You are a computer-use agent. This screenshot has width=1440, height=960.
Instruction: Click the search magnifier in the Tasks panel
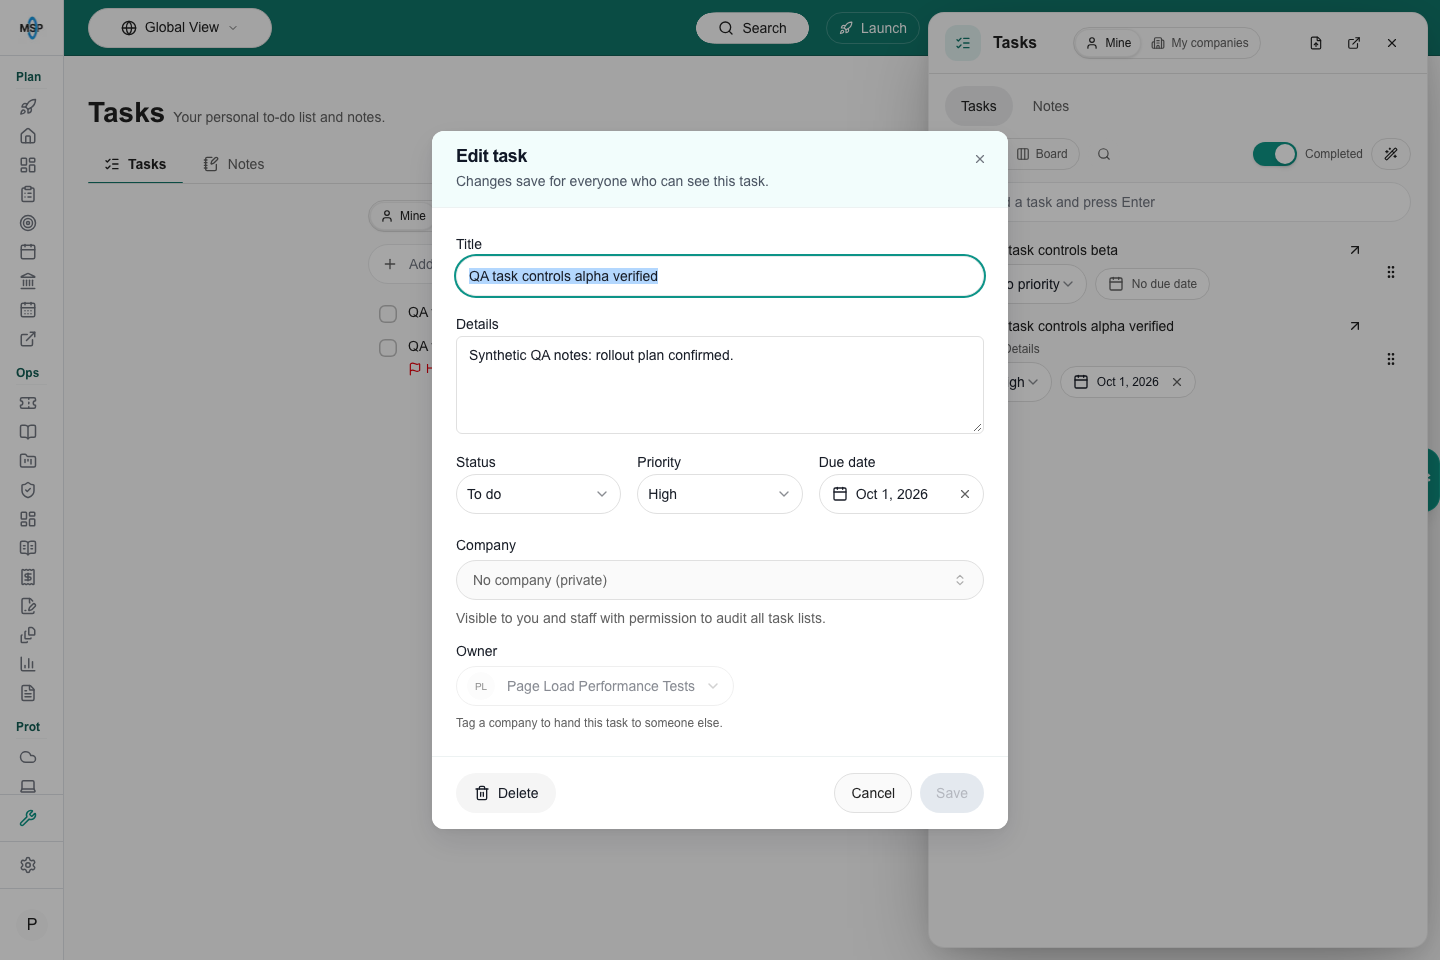1104,154
